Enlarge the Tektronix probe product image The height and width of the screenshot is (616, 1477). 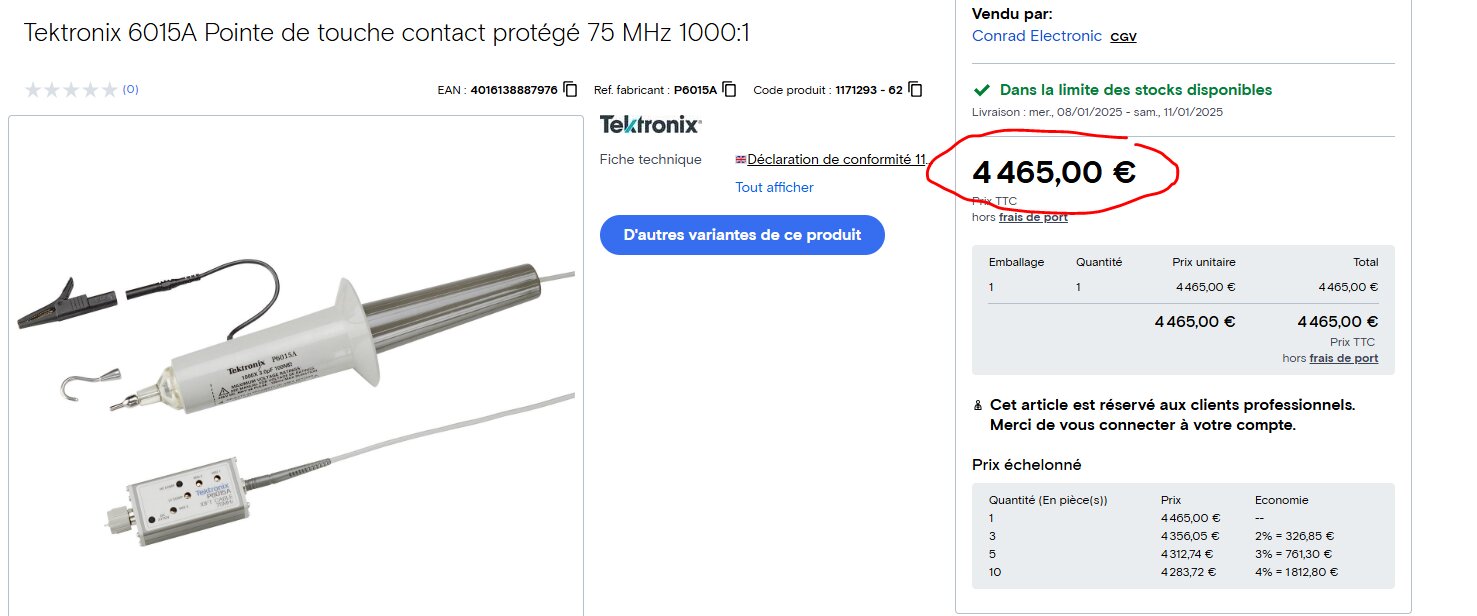click(x=296, y=365)
